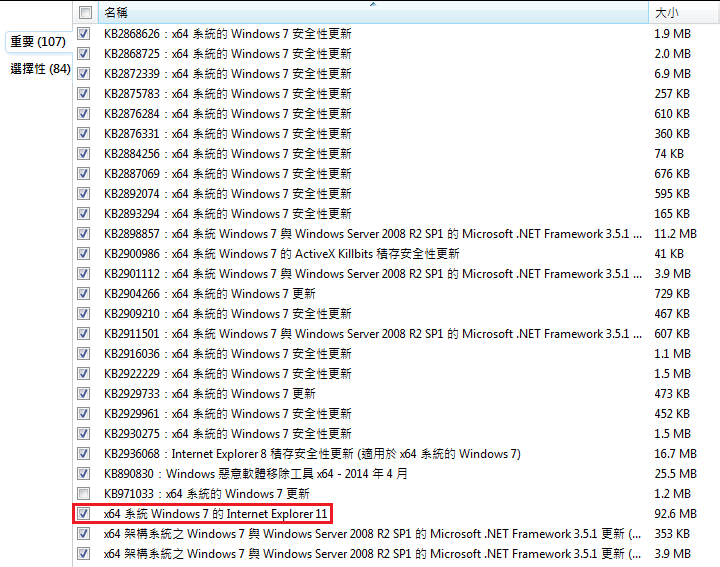Screen dimensions: 720x567
Task: Uncheck the KB2901112 update checkbox
Action: point(84,274)
